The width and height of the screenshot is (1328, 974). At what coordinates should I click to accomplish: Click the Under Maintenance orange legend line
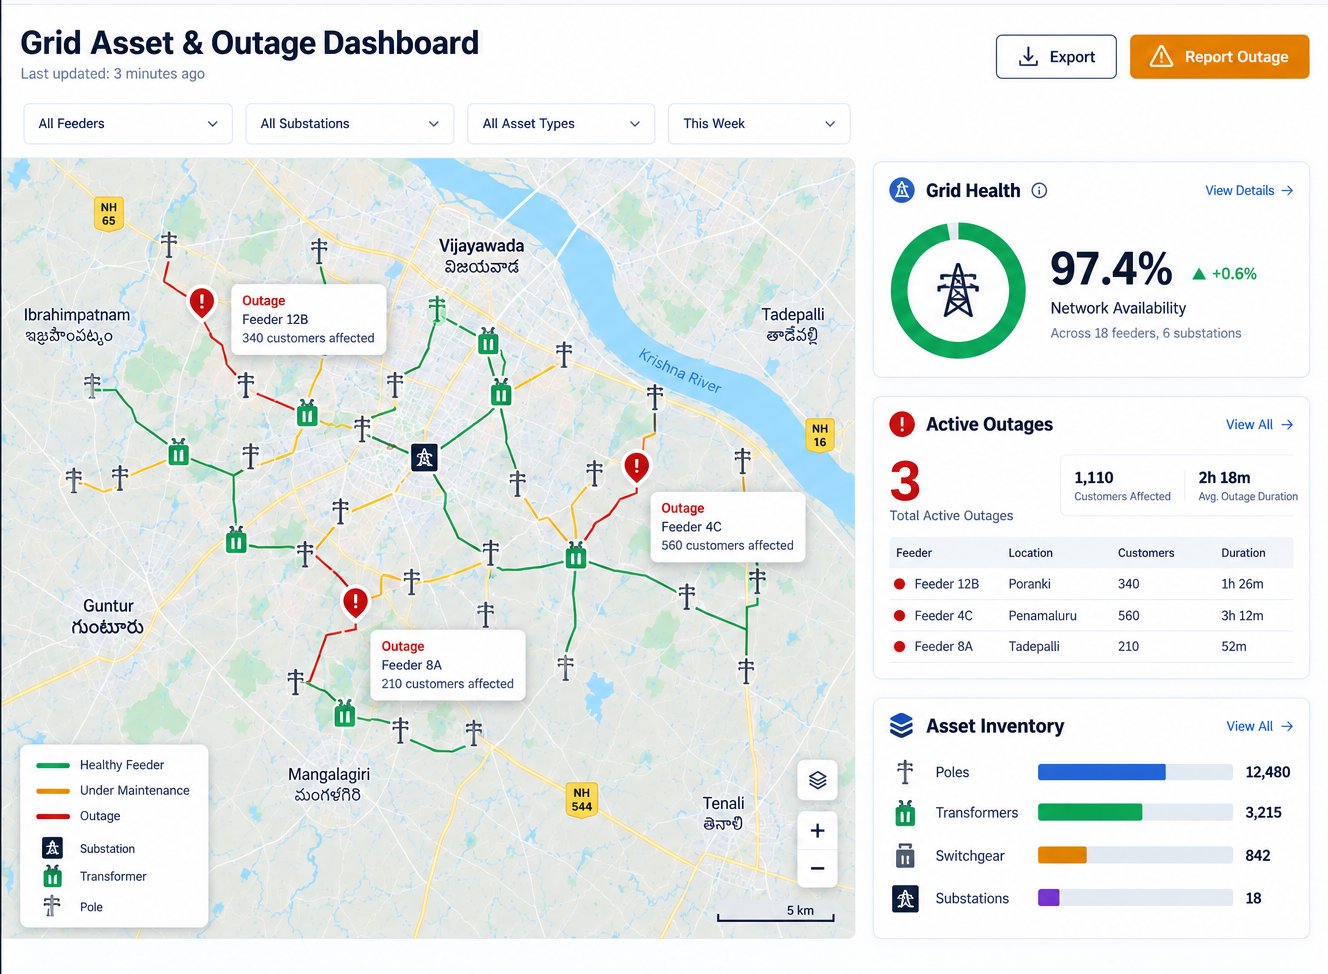point(52,790)
